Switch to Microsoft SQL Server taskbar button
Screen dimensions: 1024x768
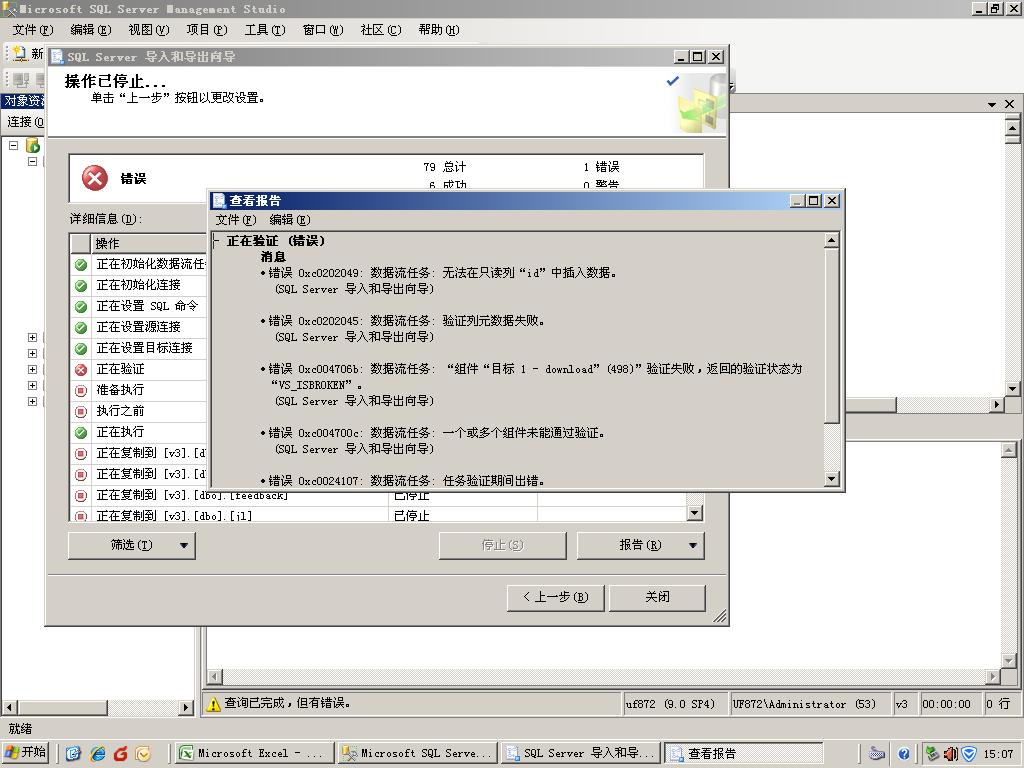click(x=418, y=753)
